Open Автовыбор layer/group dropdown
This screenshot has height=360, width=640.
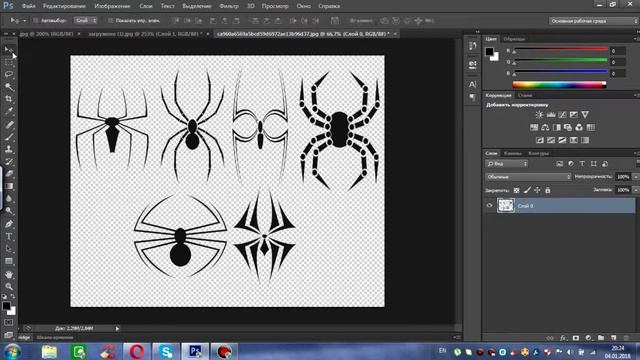[86, 20]
